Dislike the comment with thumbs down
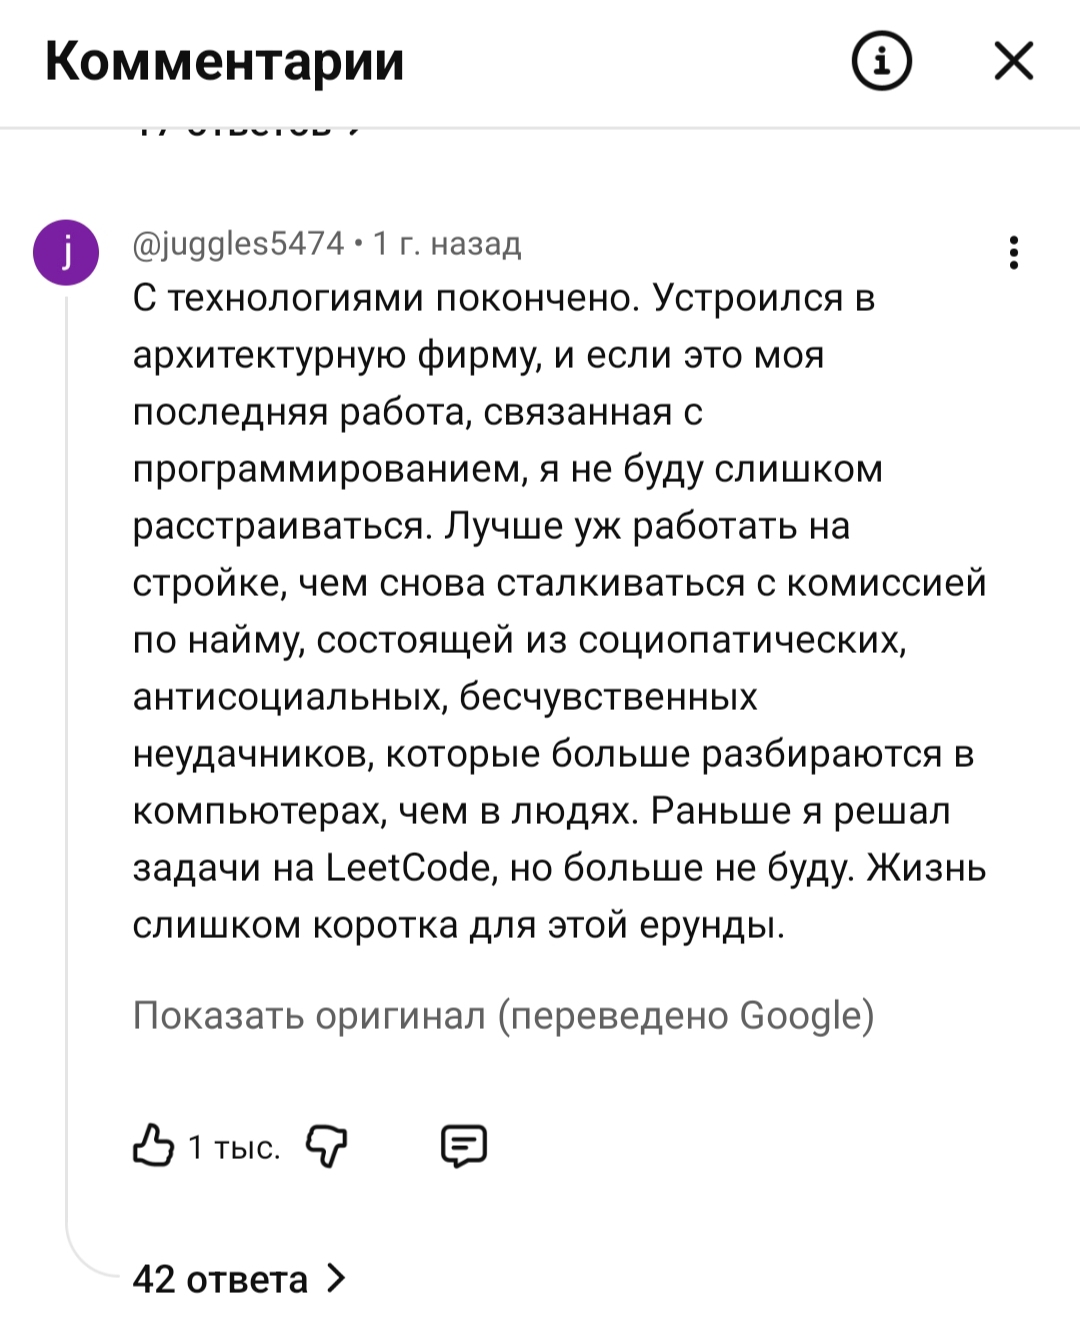This screenshot has width=1080, height=1332. 326,1145
